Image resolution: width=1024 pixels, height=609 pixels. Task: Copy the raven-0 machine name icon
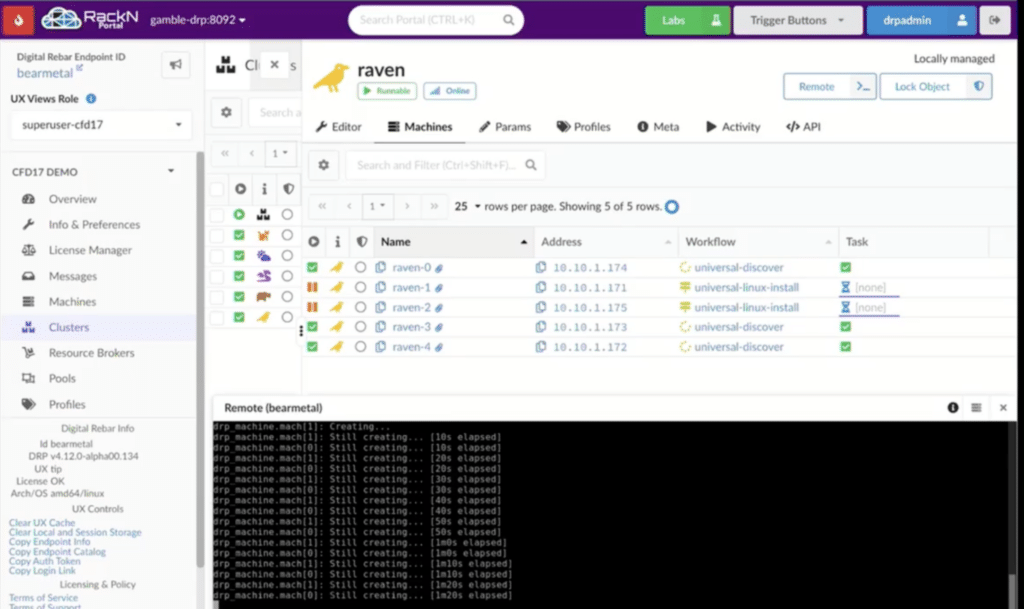tap(381, 267)
